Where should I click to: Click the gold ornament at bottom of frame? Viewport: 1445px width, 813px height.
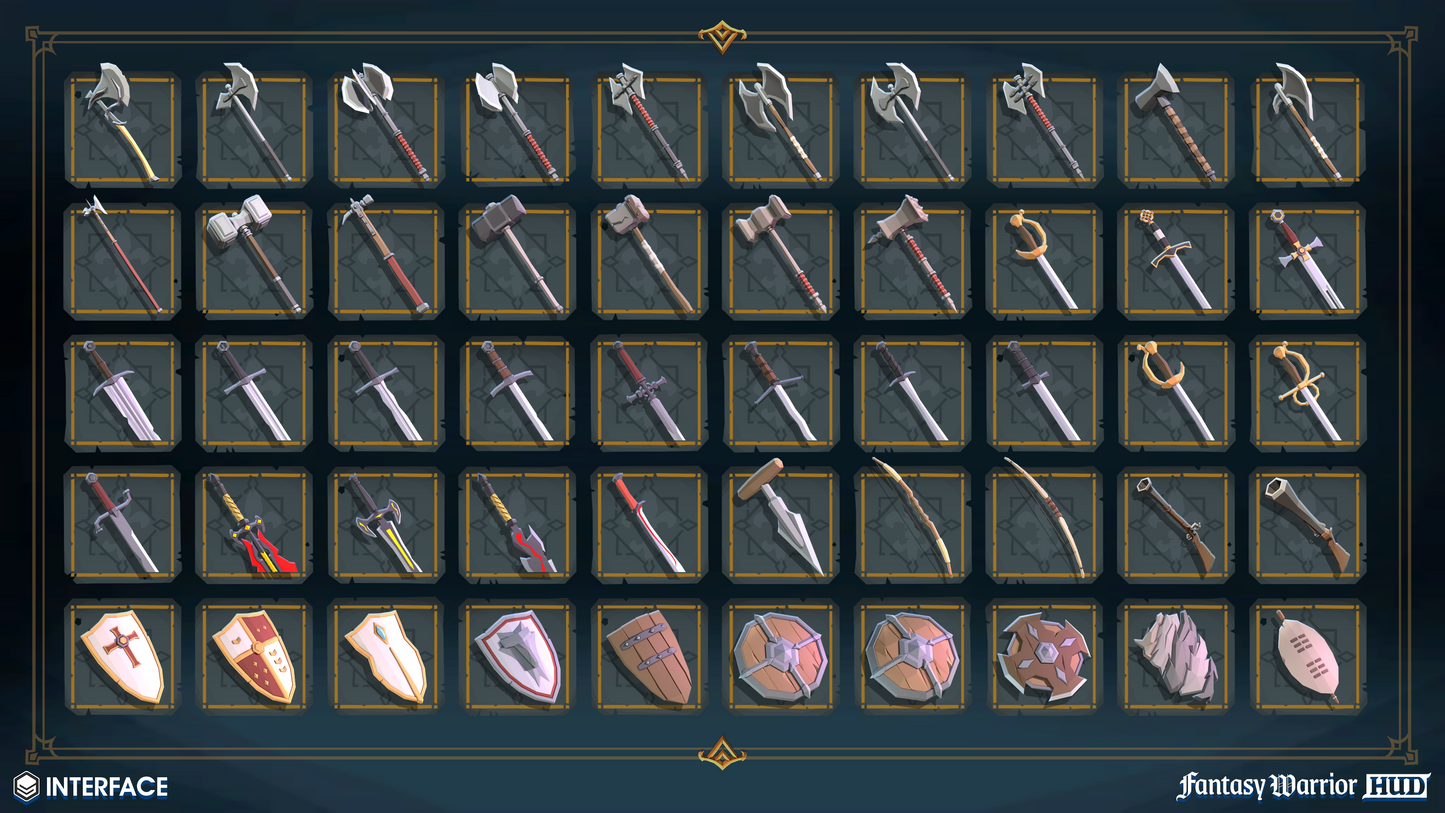[722, 752]
